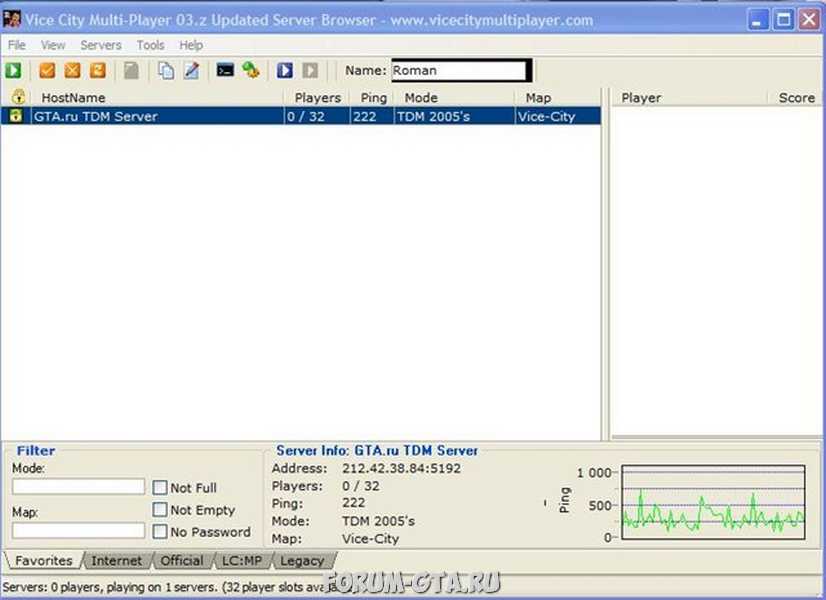
Task: Click the grayed-out play toolbar icon
Action: (310, 71)
